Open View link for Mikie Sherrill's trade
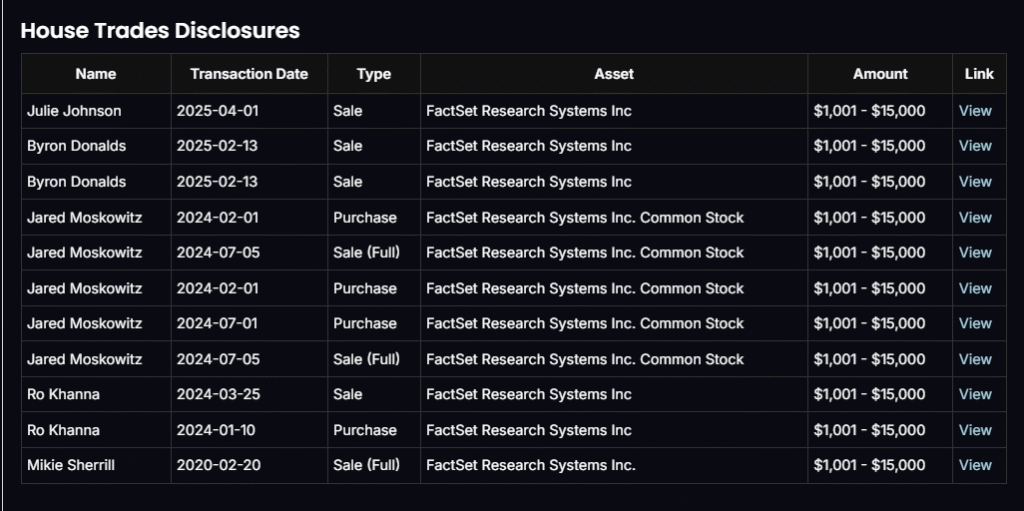The image size is (1024, 511). tap(975, 465)
